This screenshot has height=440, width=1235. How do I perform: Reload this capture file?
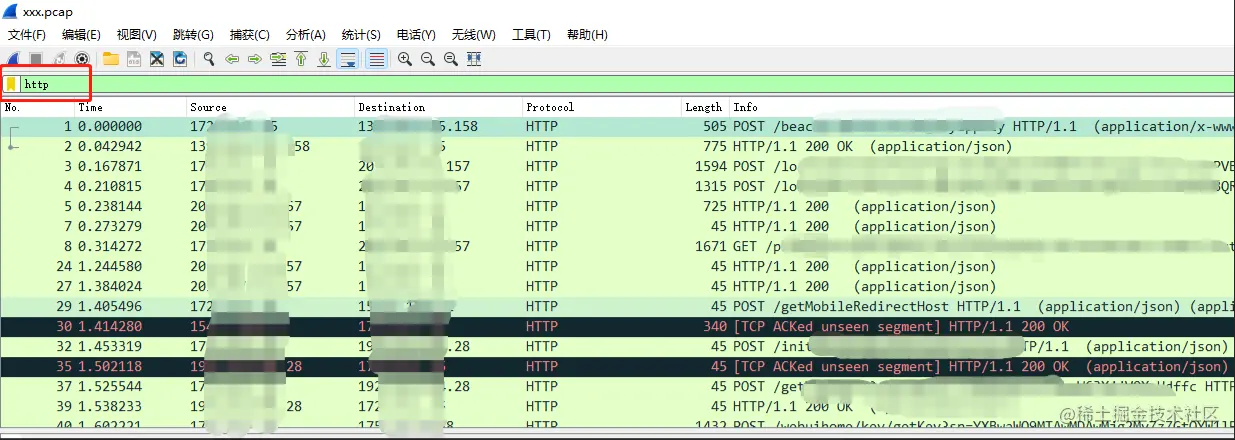coord(180,59)
